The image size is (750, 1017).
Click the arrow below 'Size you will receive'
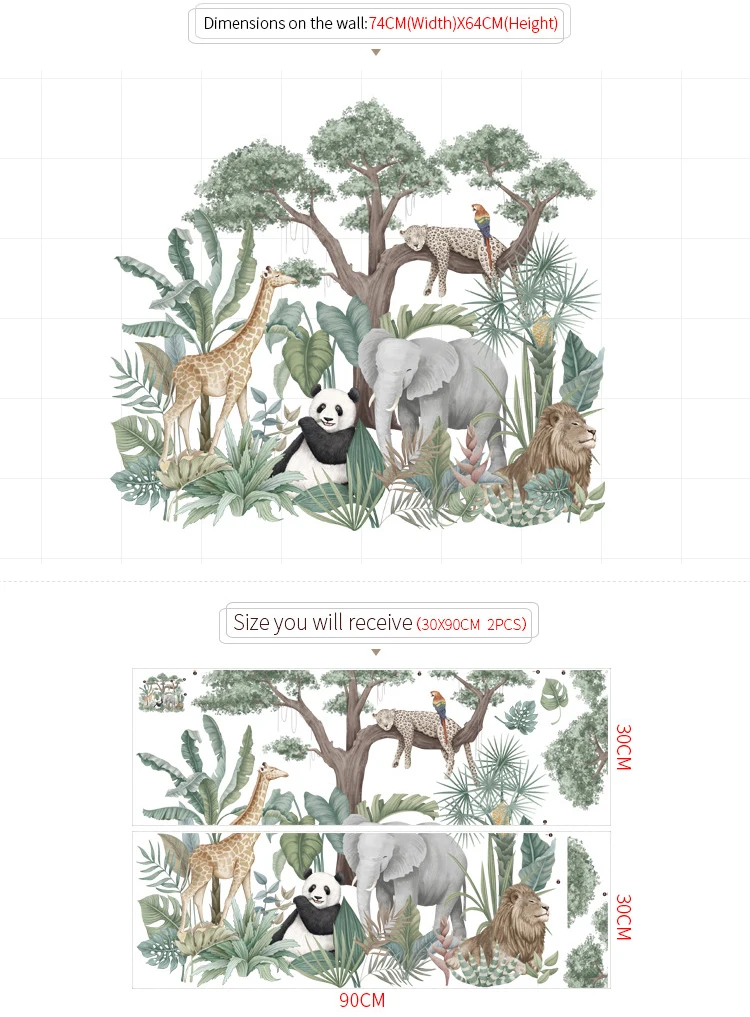pyautogui.click(x=376, y=652)
